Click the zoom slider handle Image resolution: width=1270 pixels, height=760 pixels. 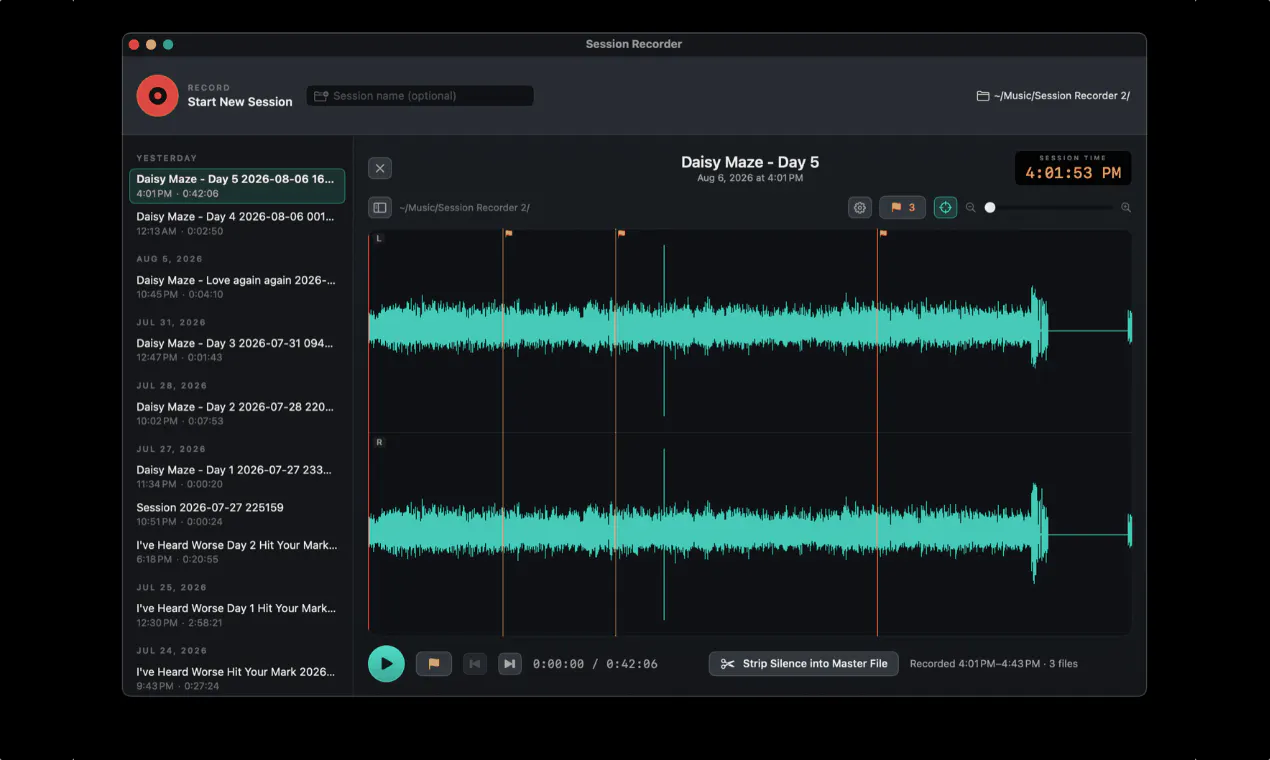(x=990, y=208)
